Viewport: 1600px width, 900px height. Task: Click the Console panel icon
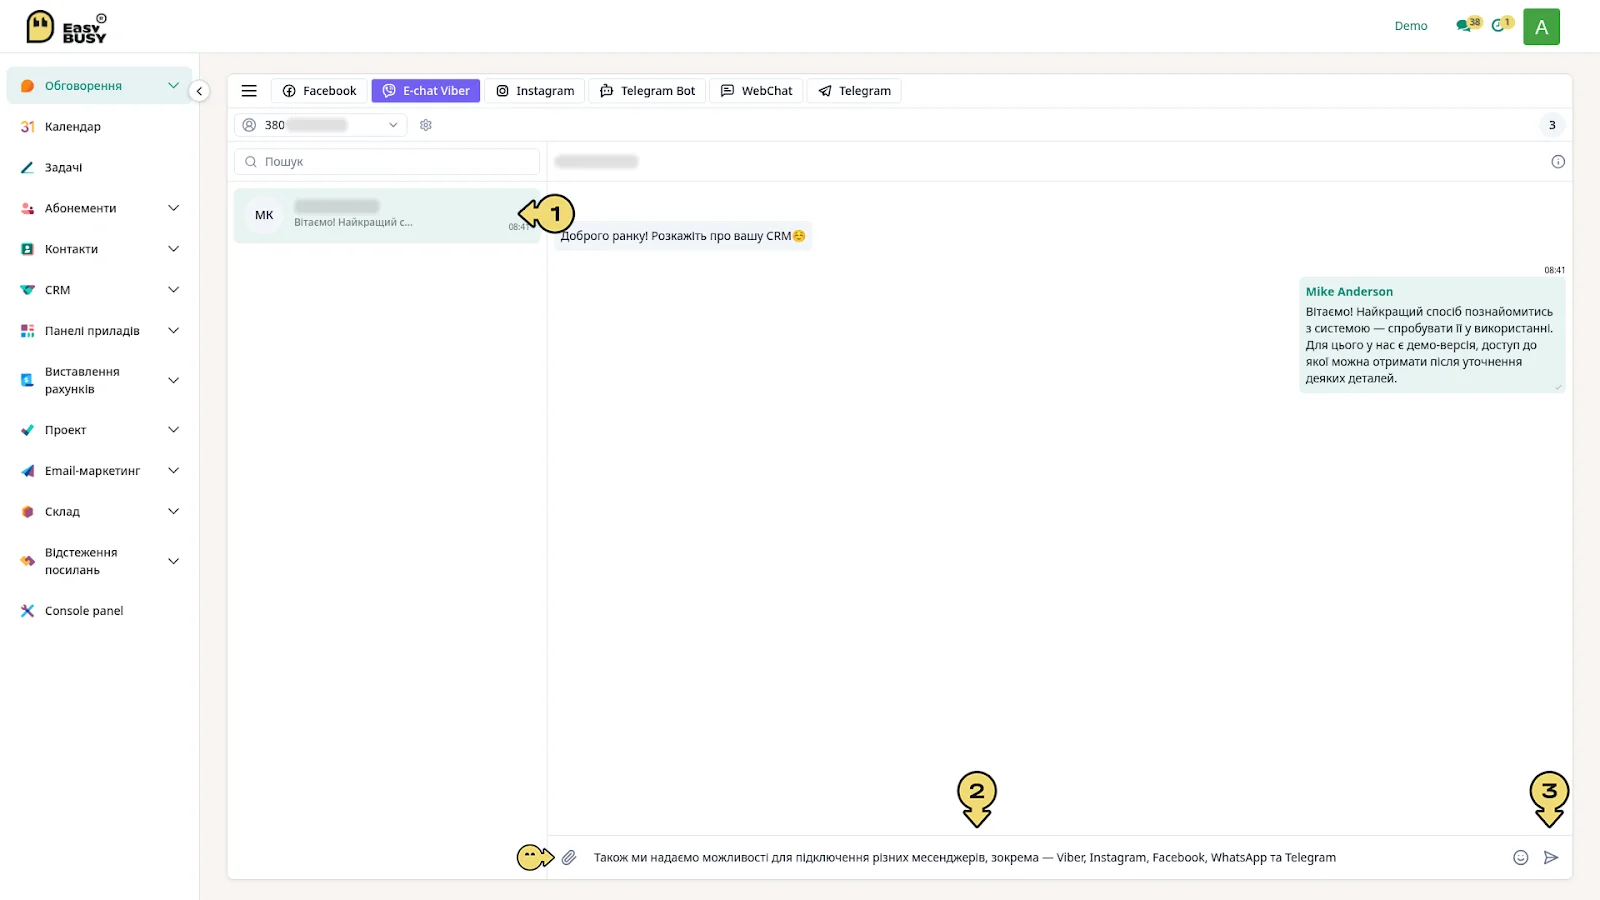coord(28,611)
